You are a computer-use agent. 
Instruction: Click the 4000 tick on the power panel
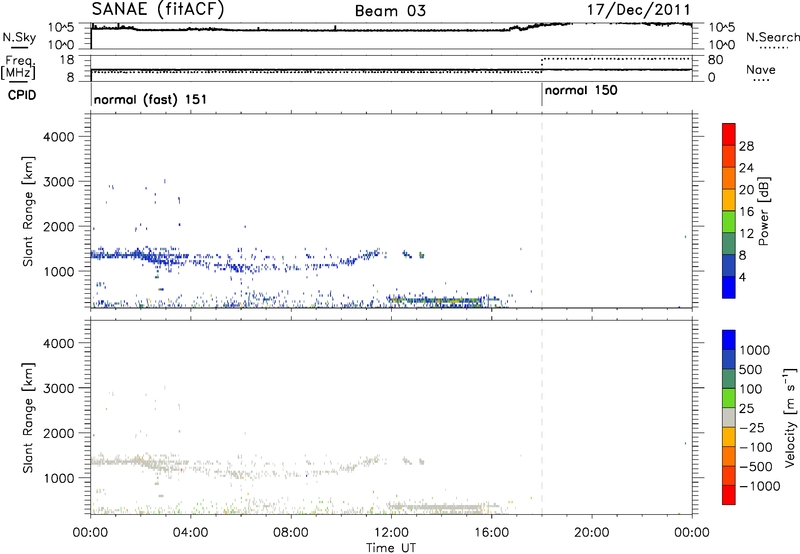[58, 137]
